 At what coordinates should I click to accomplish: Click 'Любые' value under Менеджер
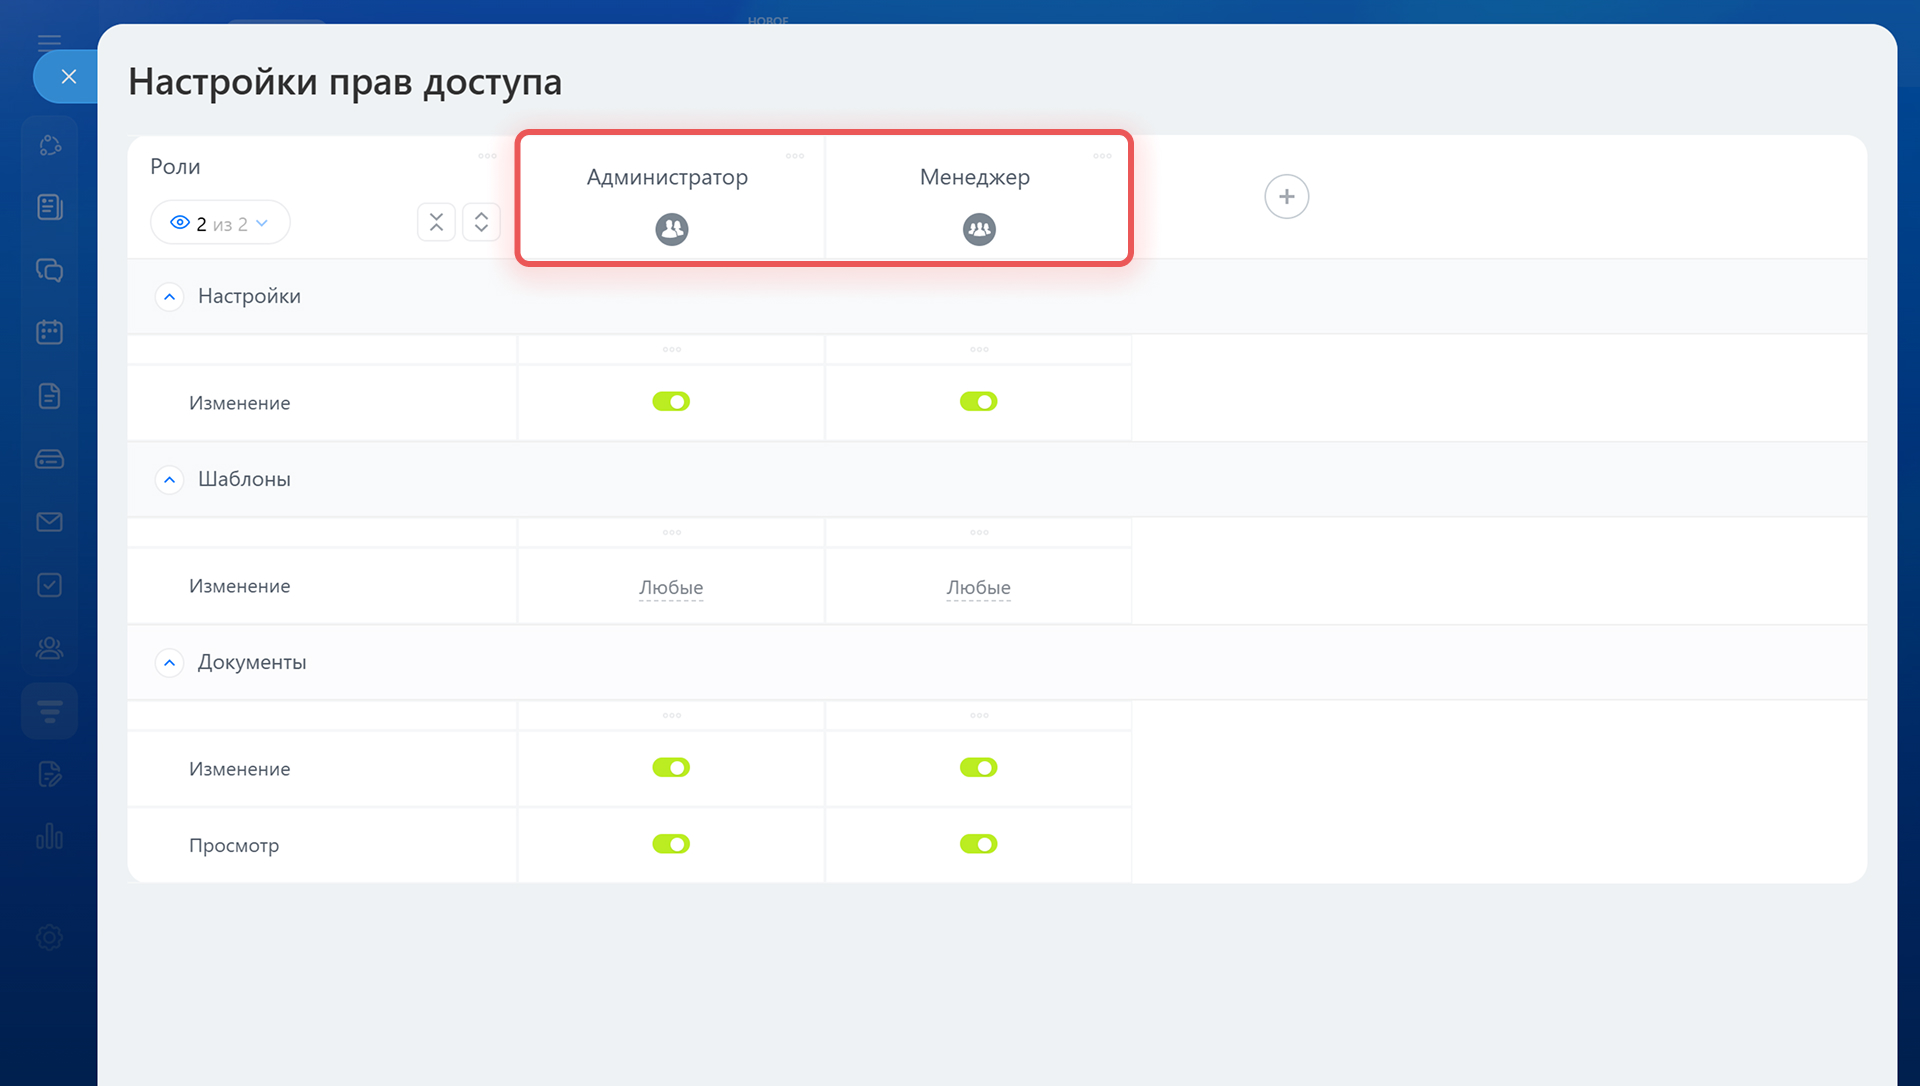pyautogui.click(x=978, y=588)
